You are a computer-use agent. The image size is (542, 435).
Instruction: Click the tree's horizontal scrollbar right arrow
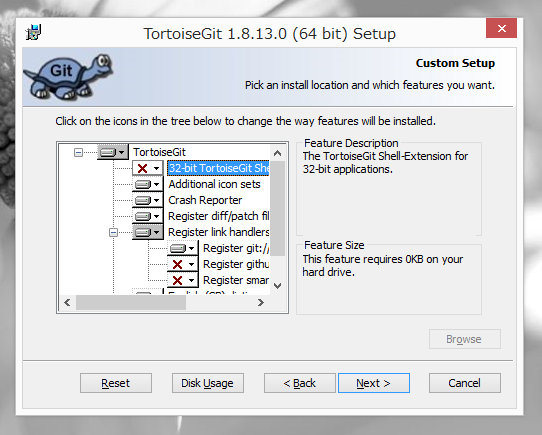[x=261, y=303]
